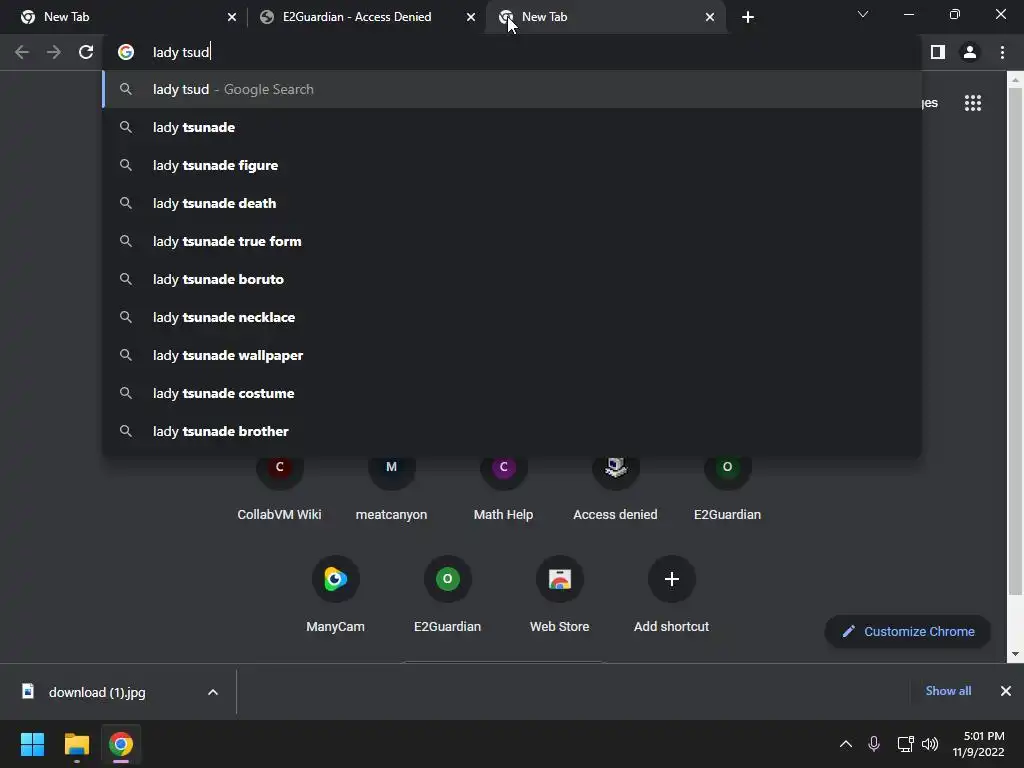
Task: Open network display tray icon
Action: point(905,744)
